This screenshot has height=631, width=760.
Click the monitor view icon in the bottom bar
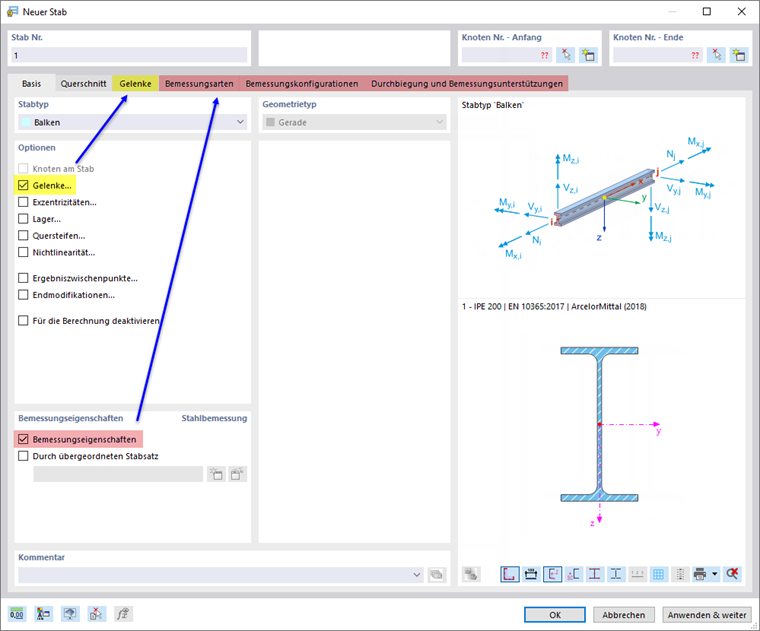point(70,614)
